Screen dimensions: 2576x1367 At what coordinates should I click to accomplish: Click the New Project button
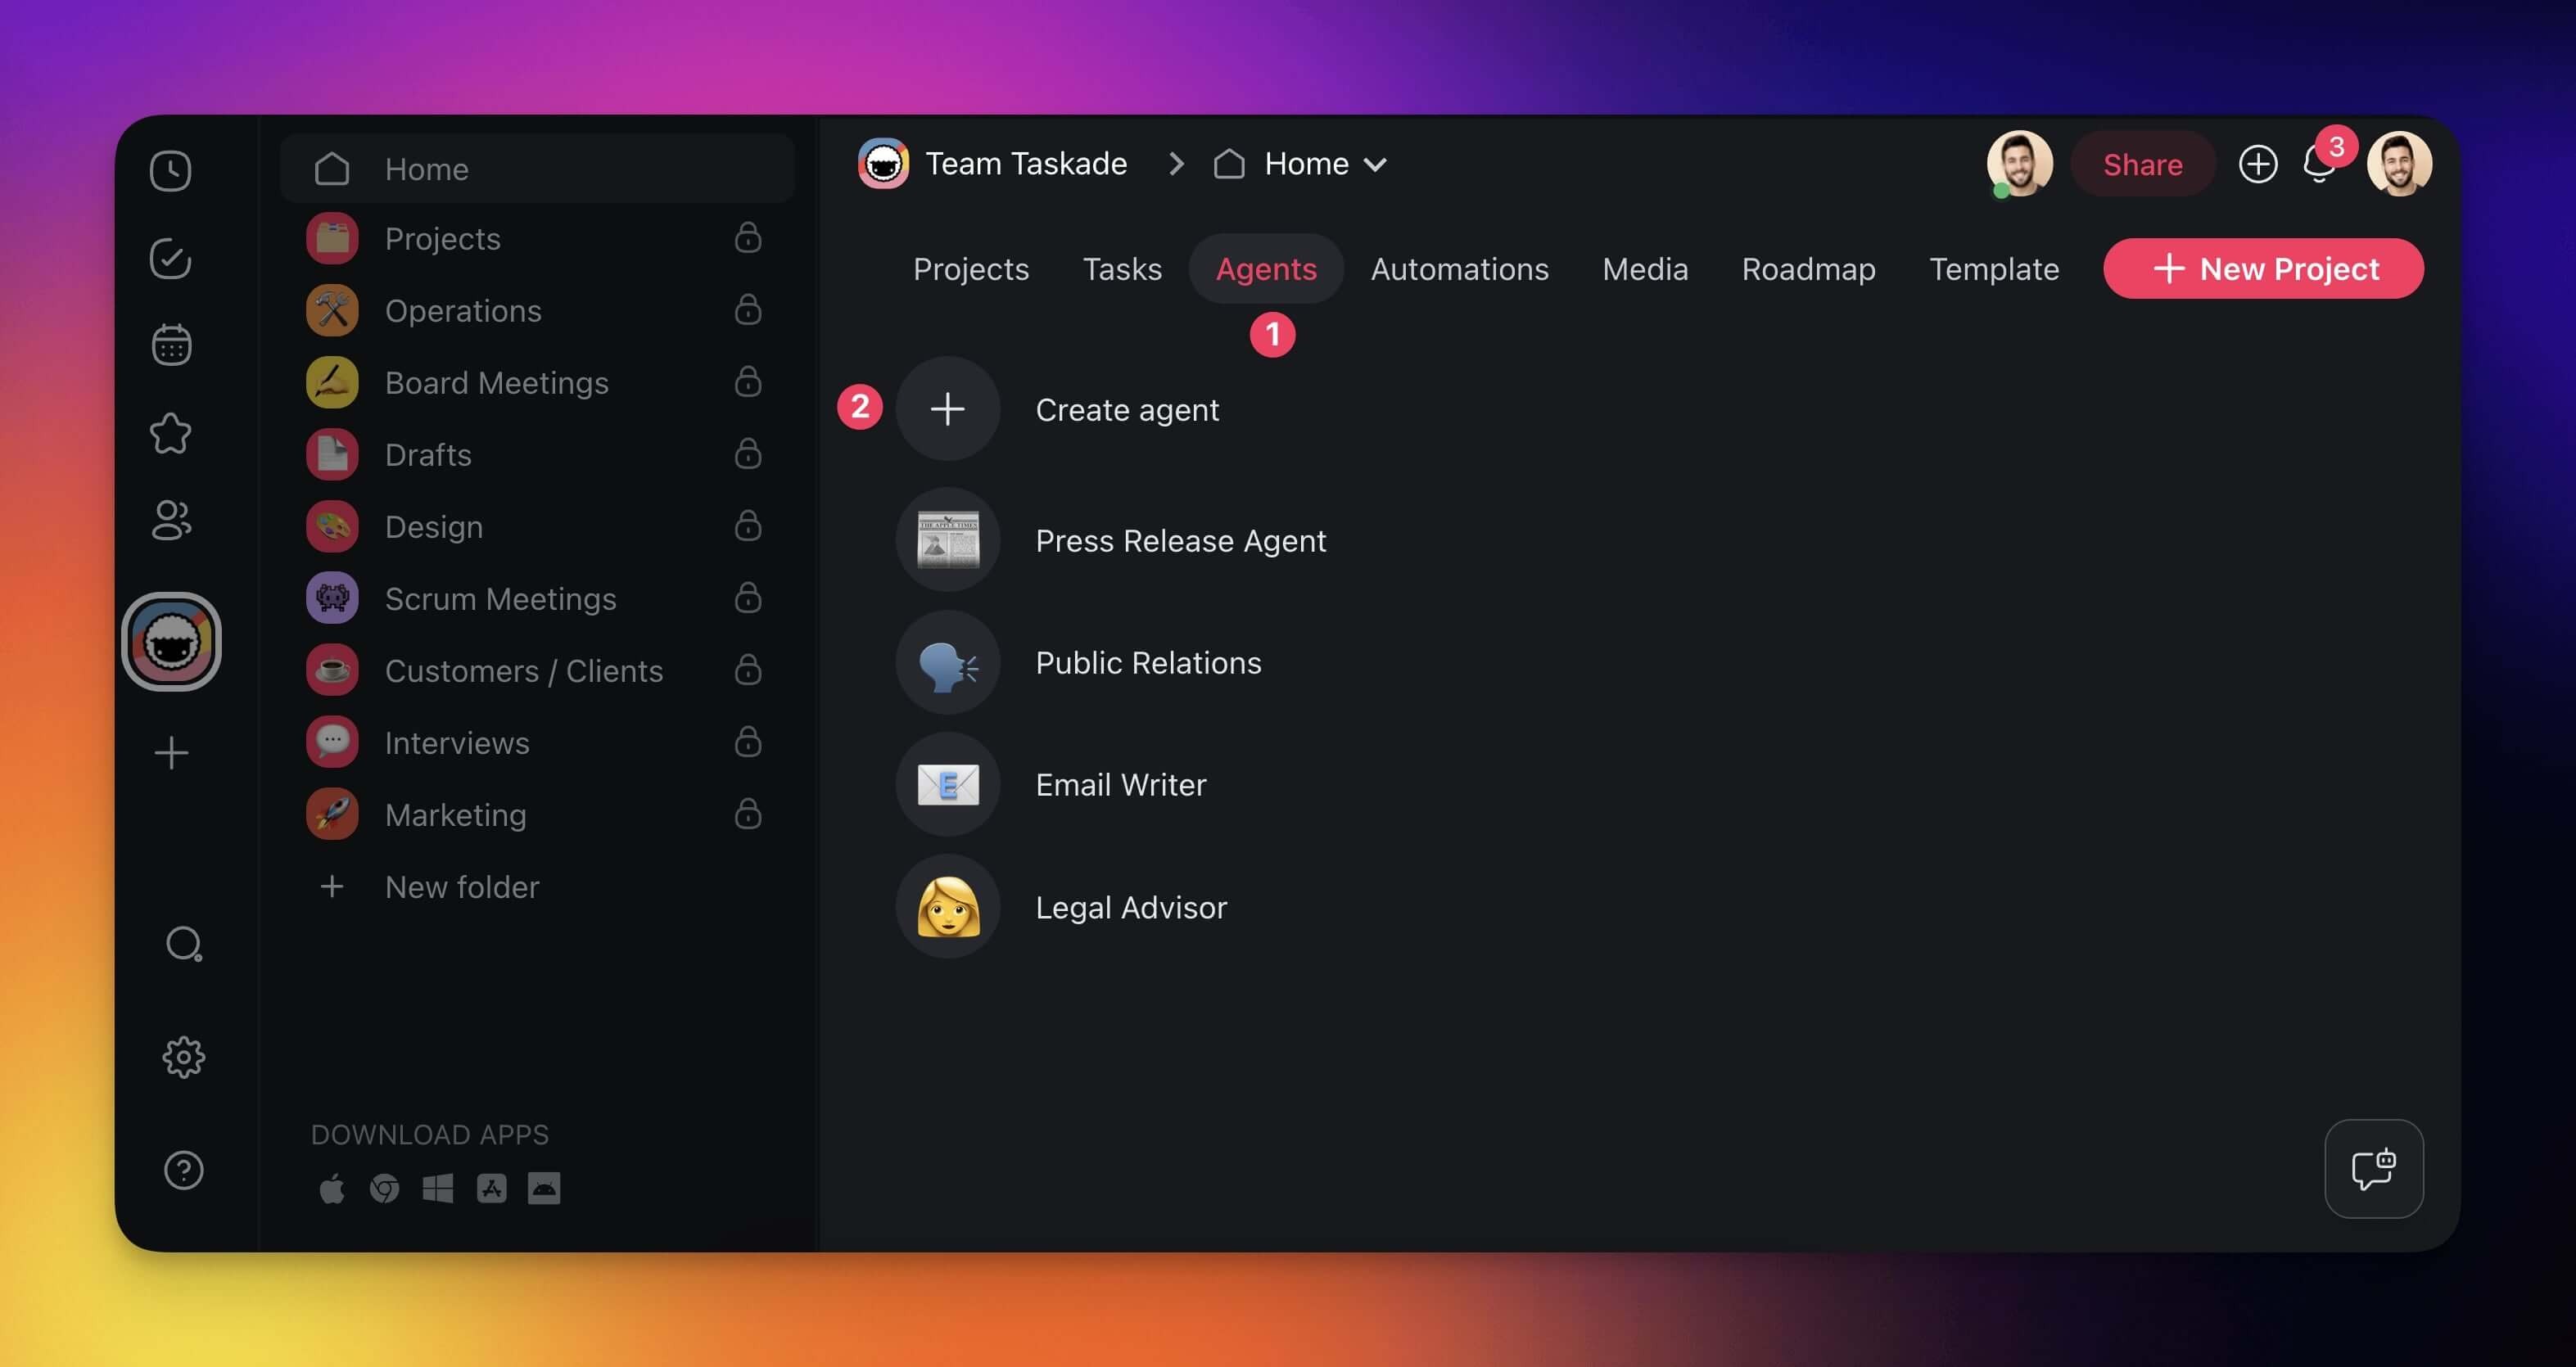click(2263, 269)
